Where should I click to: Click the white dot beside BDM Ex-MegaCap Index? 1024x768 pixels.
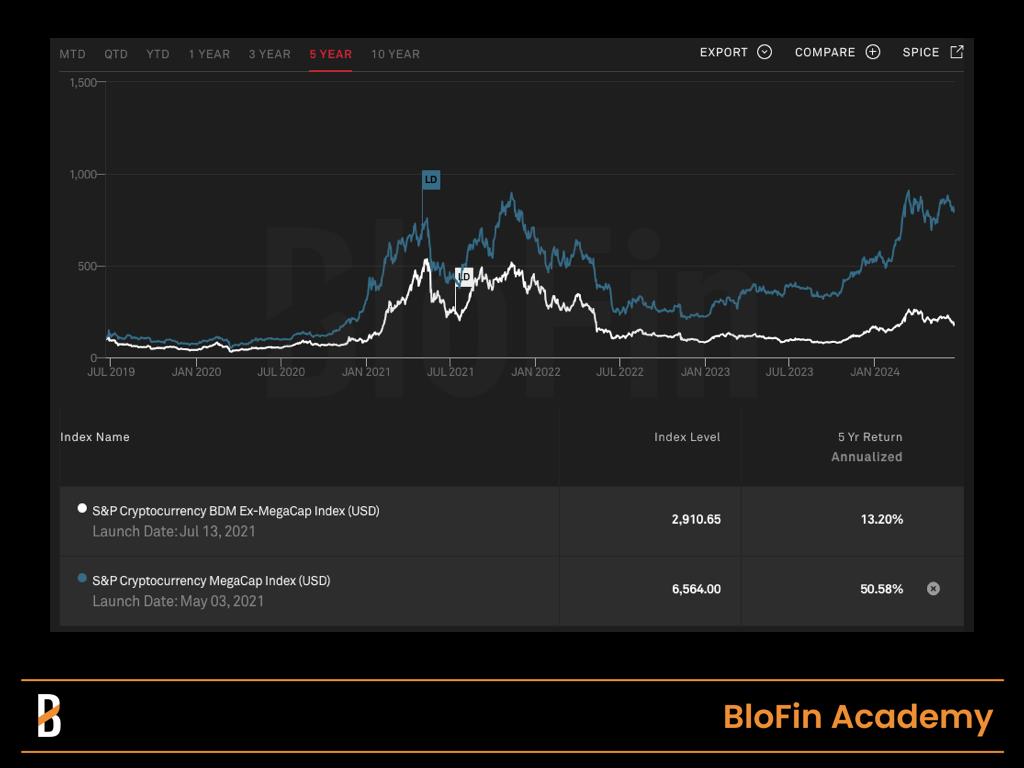[x=82, y=507]
